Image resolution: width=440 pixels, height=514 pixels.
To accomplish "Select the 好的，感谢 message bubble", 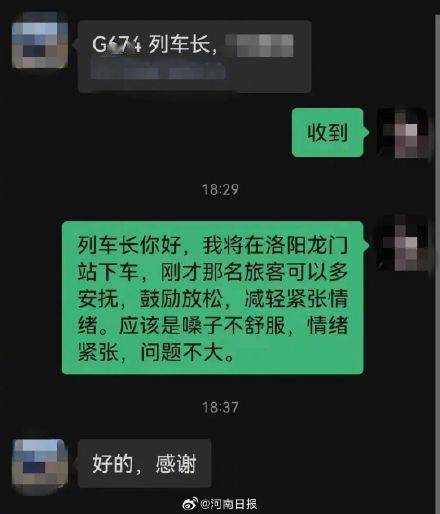I will (144, 463).
